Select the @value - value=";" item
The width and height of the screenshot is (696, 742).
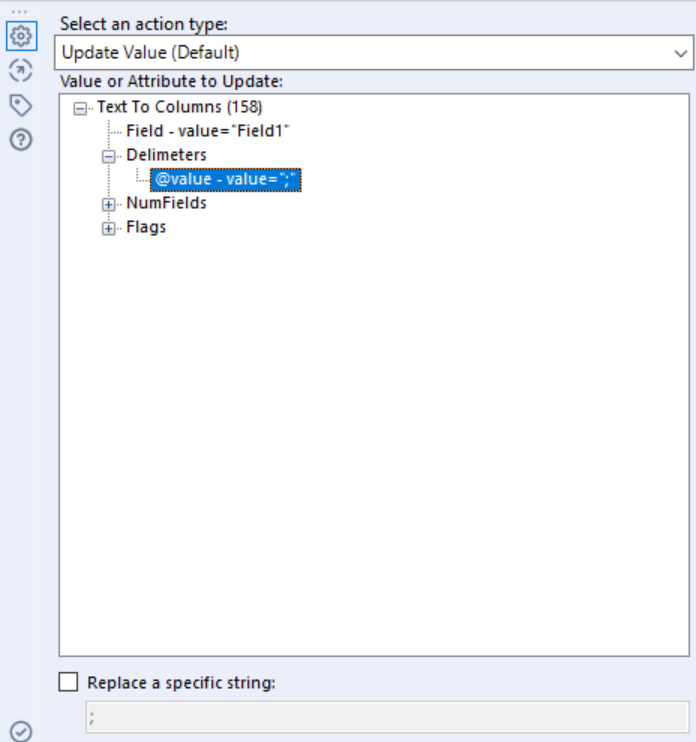225,180
